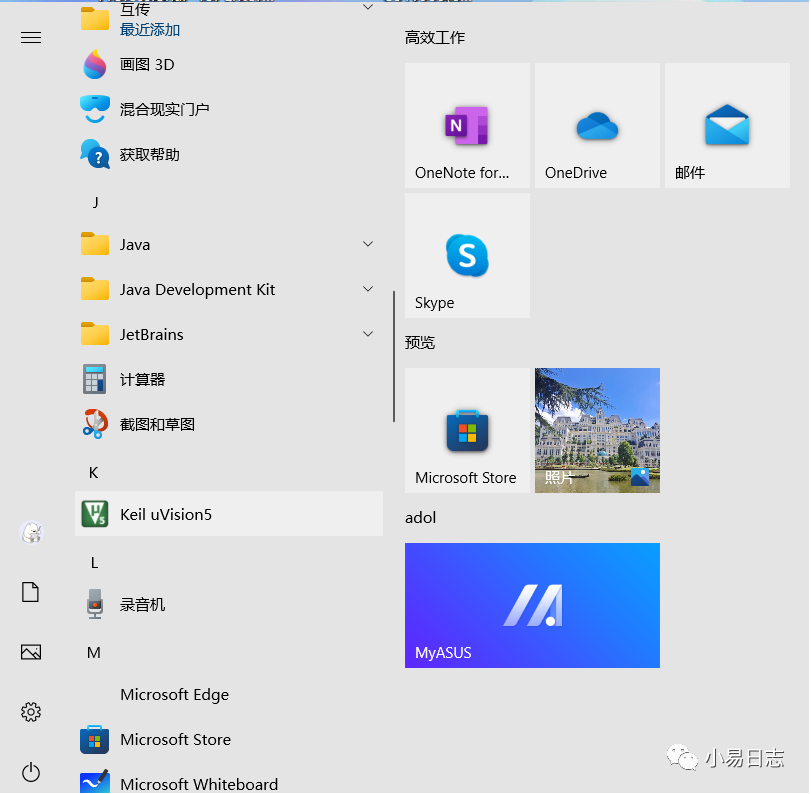Click the adol tile group title
Screen dimensions: 811x794
pos(420,517)
